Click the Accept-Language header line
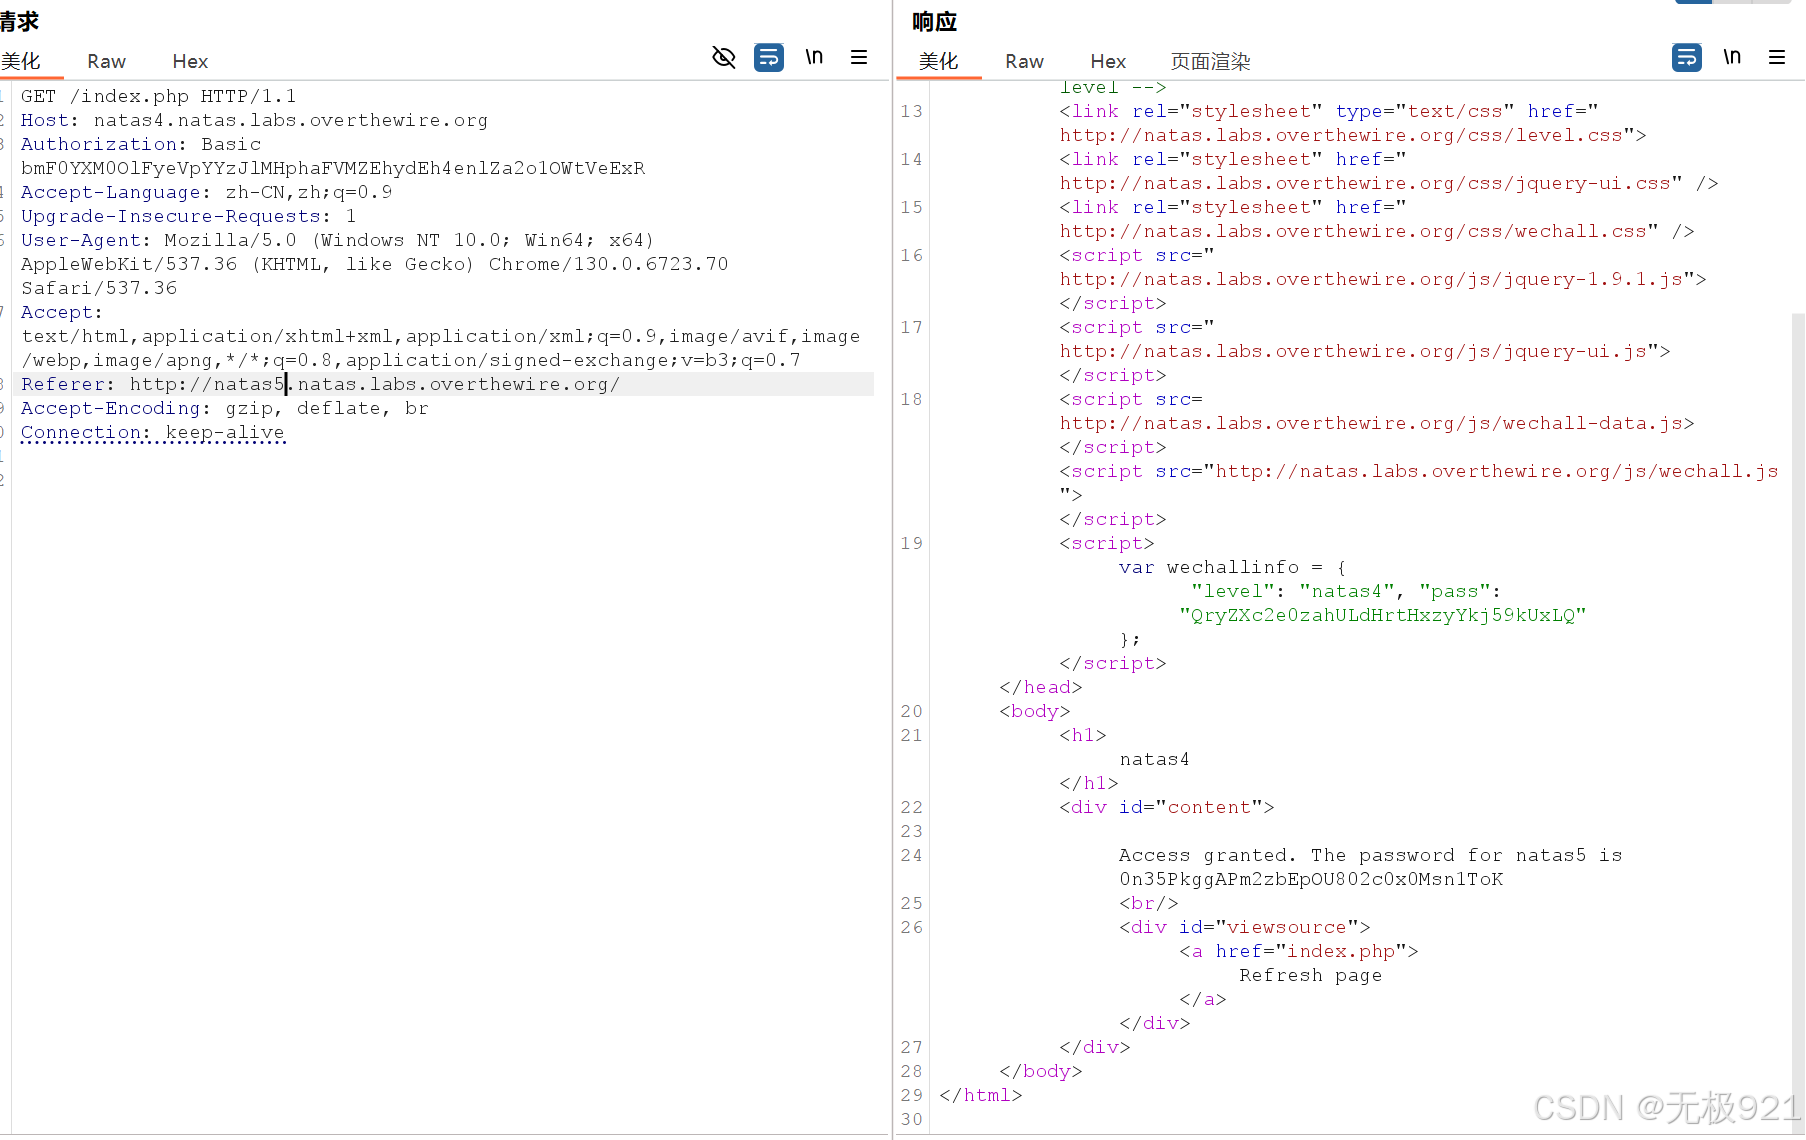Viewport: 1806px width, 1140px height. [x=206, y=192]
